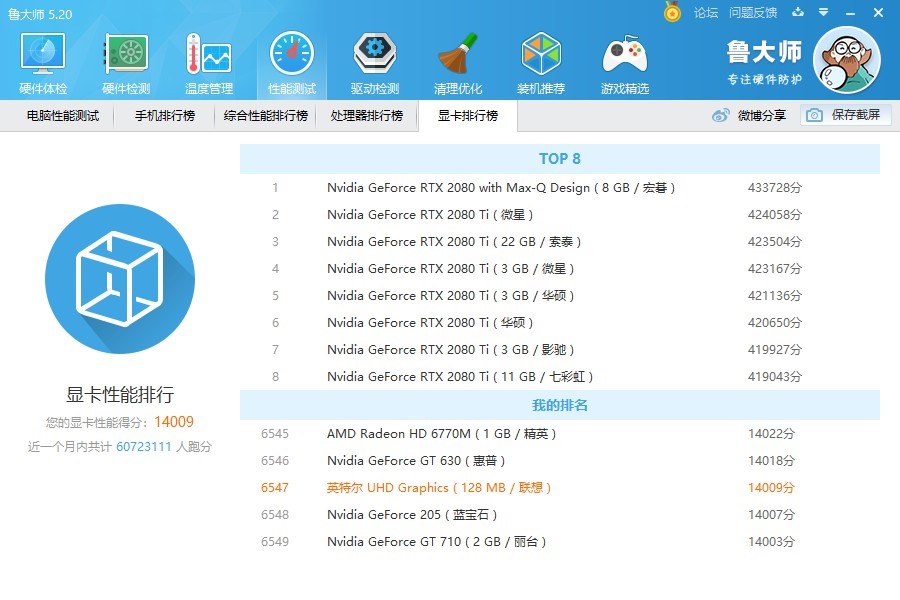Open the 问题反馈 feedback link
The height and width of the screenshot is (600, 900).
coord(753,13)
